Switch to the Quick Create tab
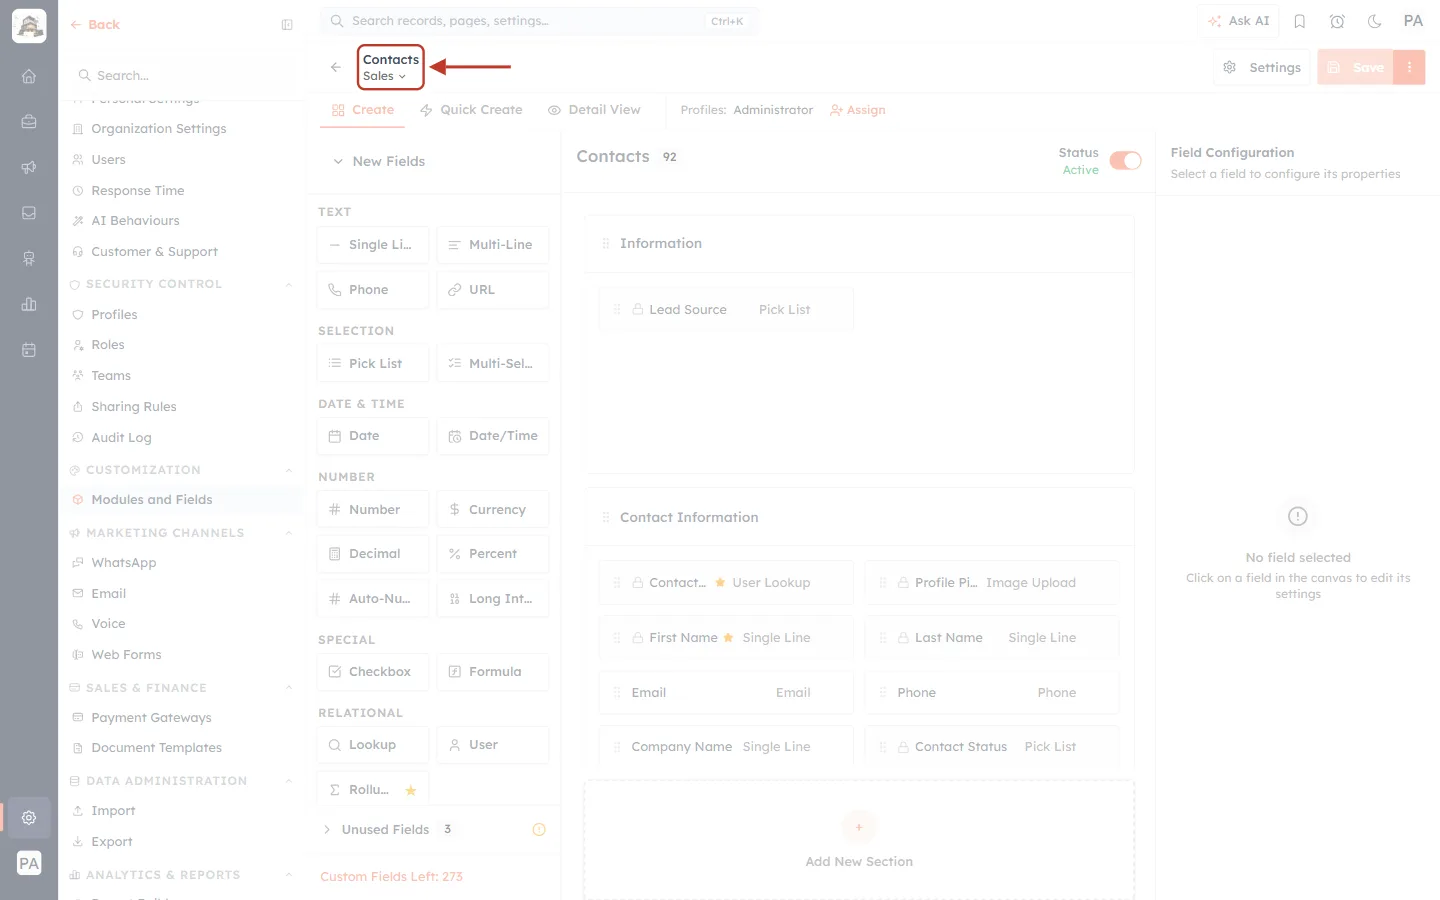Image resolution: width=1440 pixels, height=900 pixels. point(471,110)
